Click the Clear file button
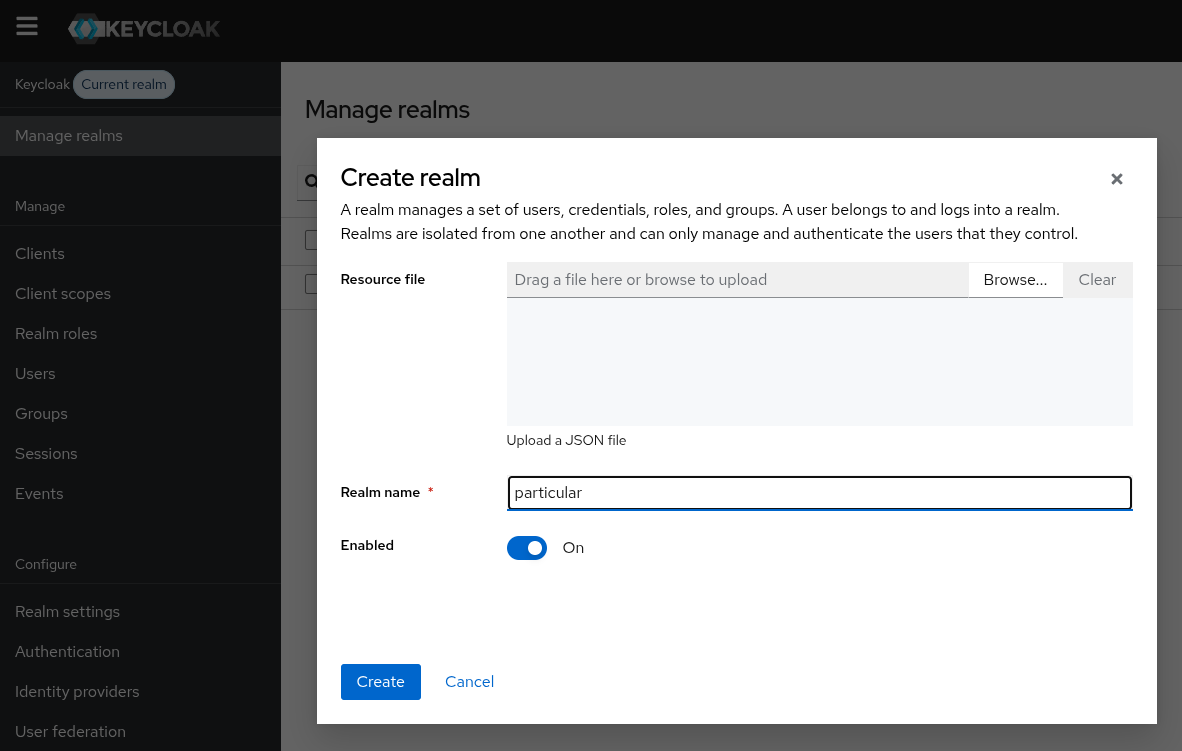The image size is (1182, 751). (x=1097, y=280)
